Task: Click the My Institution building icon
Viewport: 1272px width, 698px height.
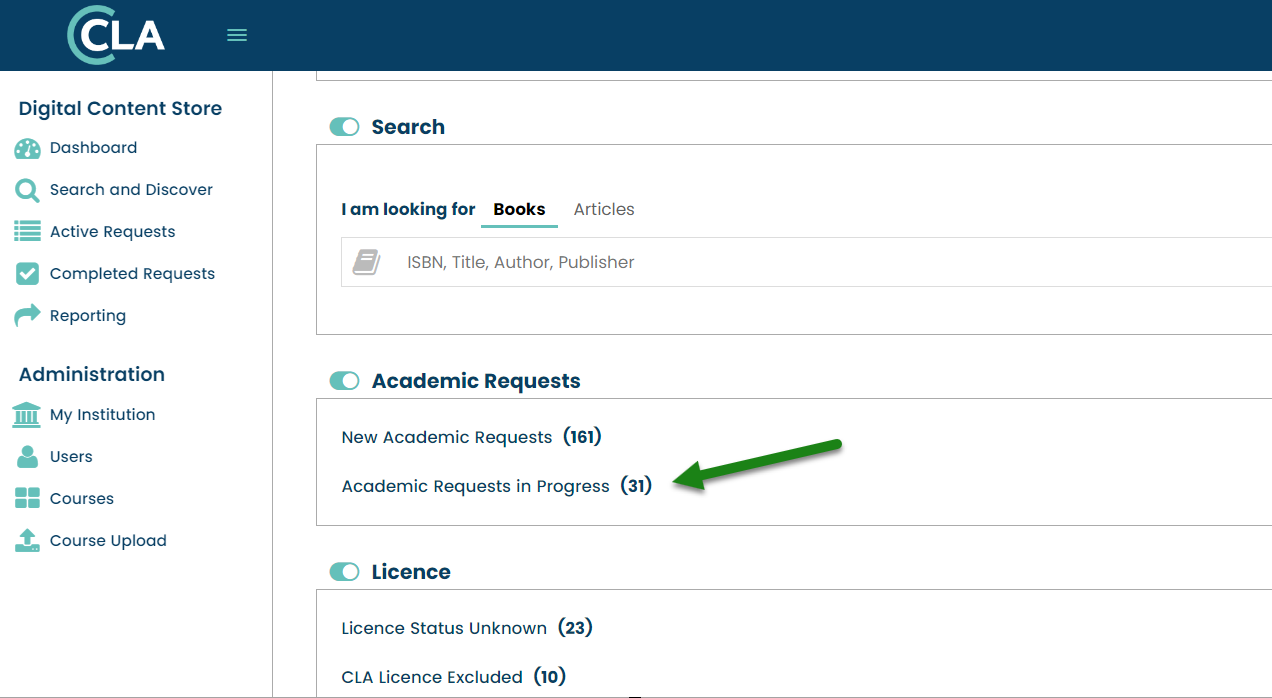Action: pyautogui.click(x=27, y=415)
